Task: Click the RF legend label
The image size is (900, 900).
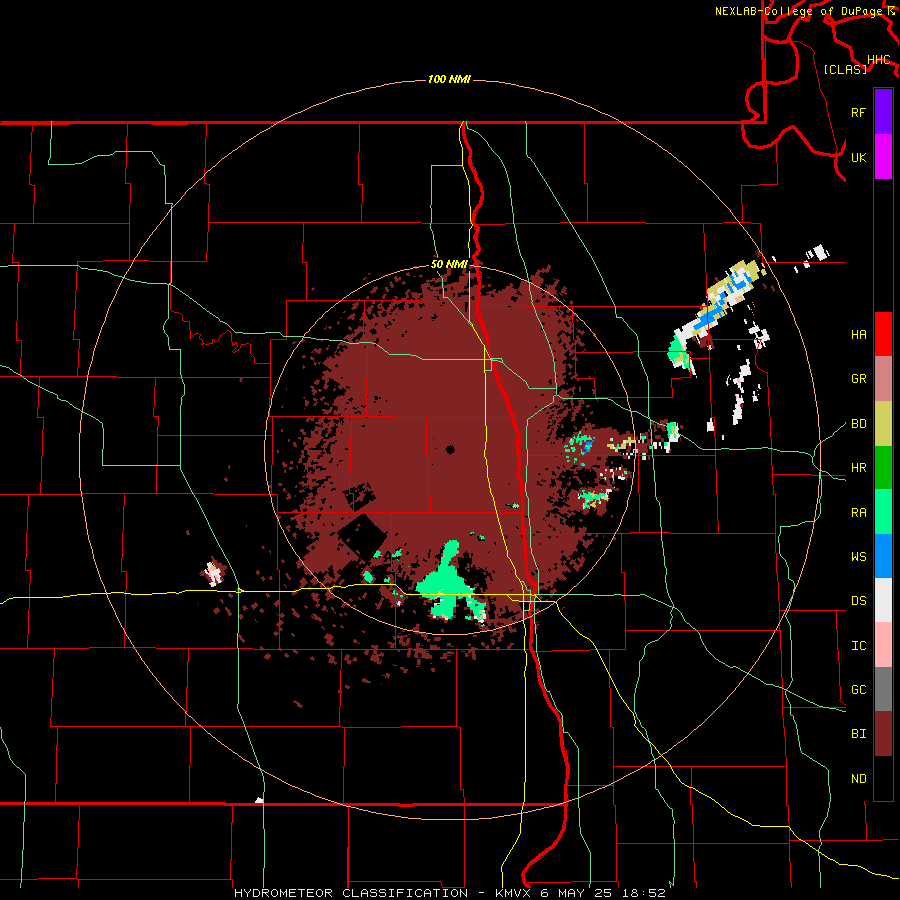Action: pyautogui.click(x=858, y=112)
